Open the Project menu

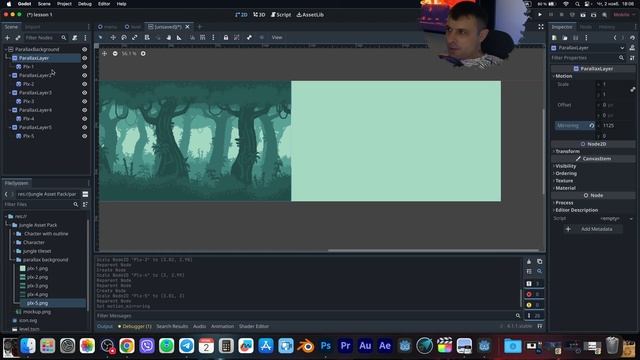tap(64, 4)
